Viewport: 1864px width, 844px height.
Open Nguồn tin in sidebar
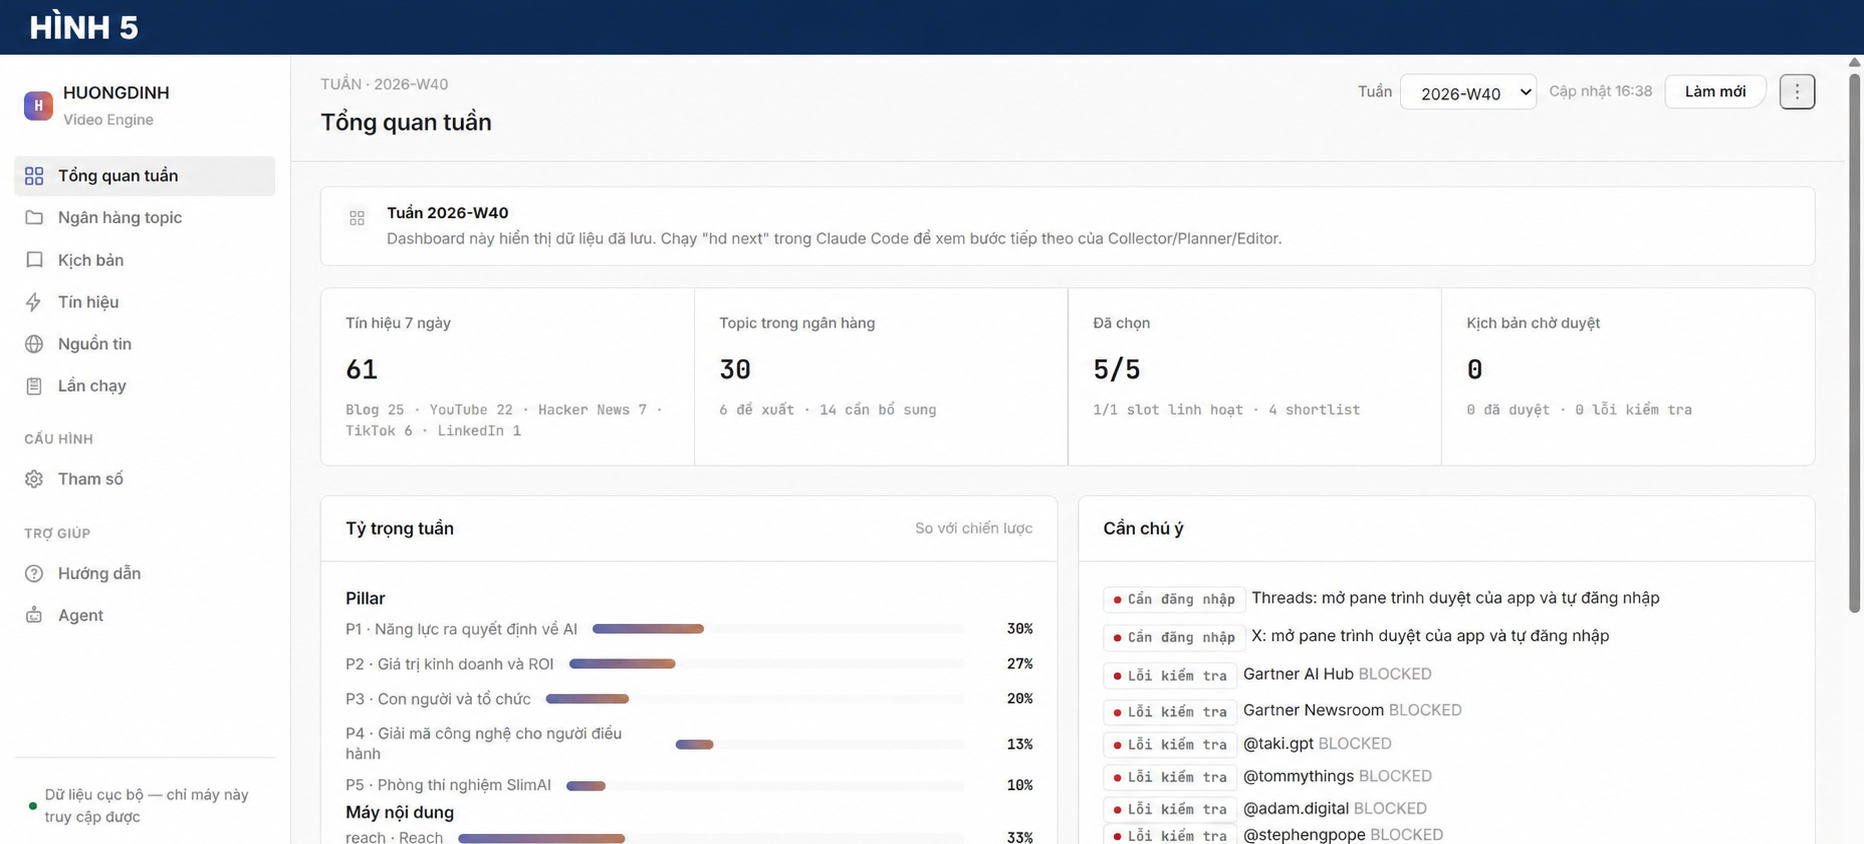click(x=145, y=344)
